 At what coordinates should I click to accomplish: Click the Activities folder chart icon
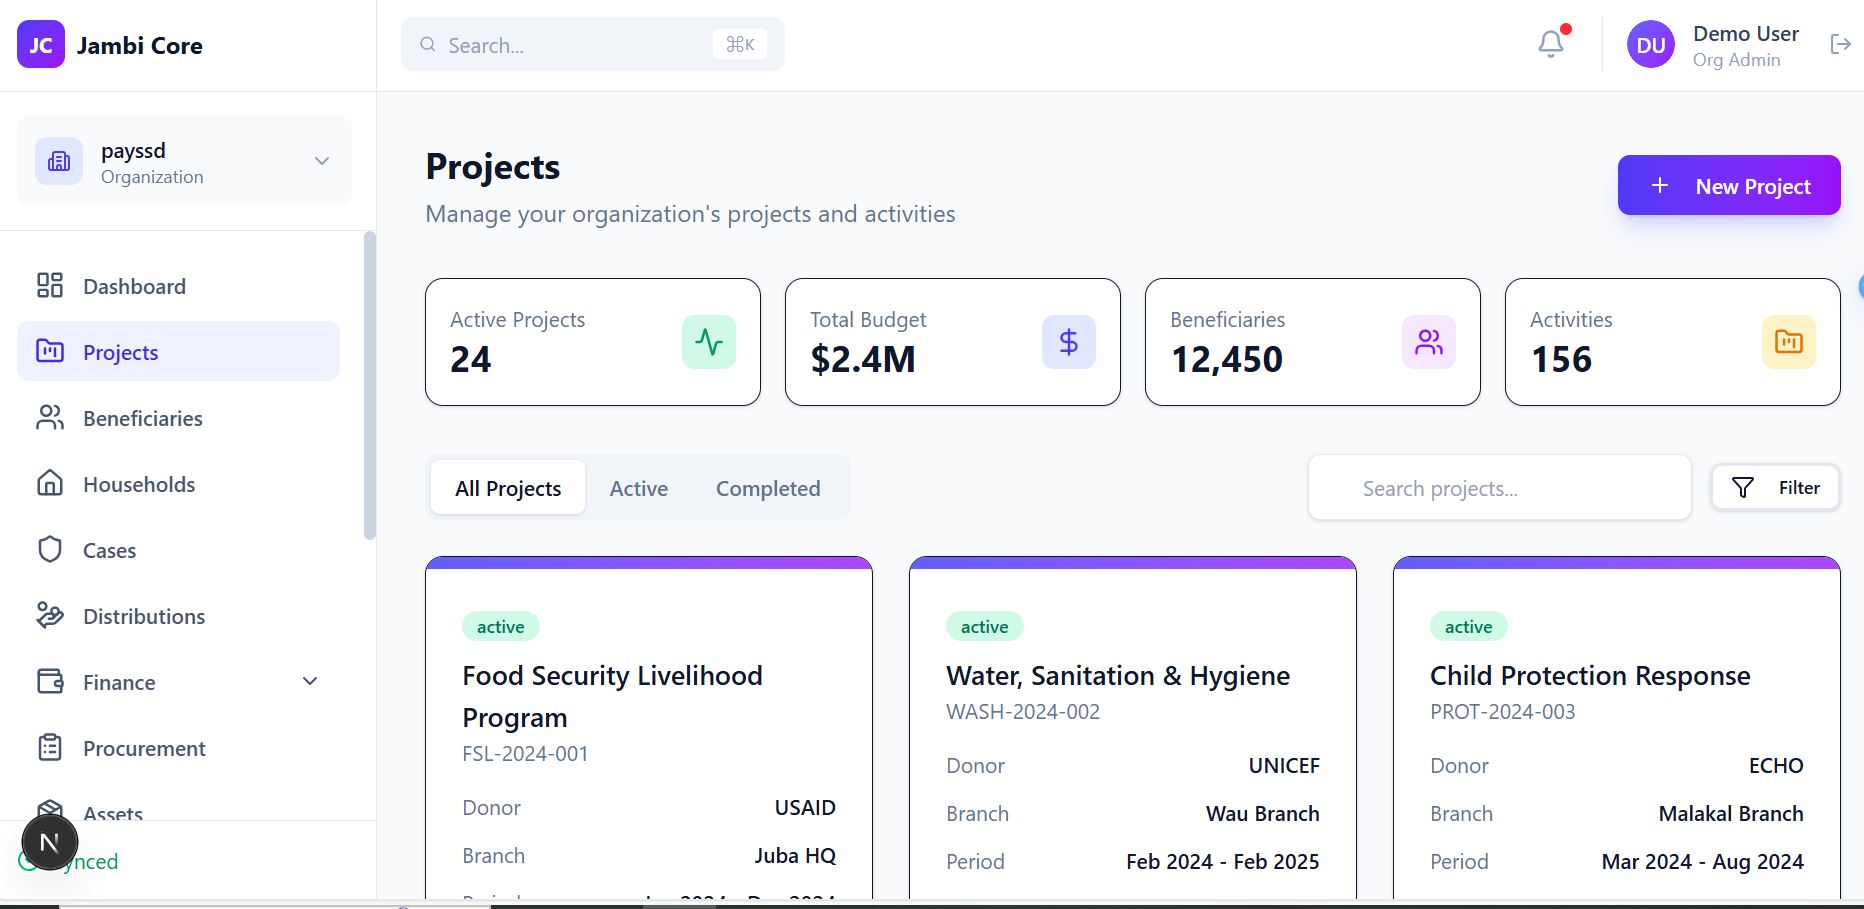pyautogui.click(x=1788, y=342)
